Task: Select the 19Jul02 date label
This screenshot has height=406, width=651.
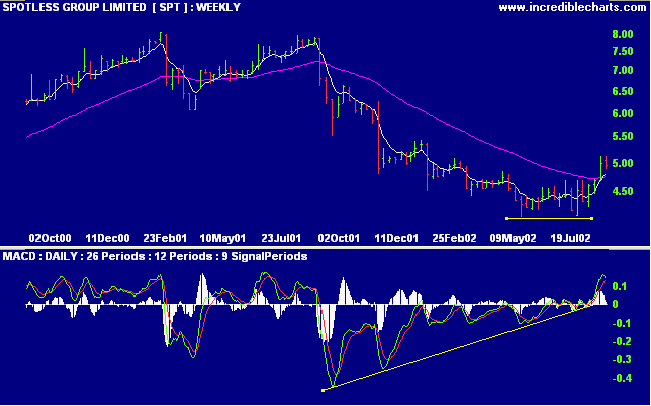Action: pyautogui.click(x=570, y=238)
